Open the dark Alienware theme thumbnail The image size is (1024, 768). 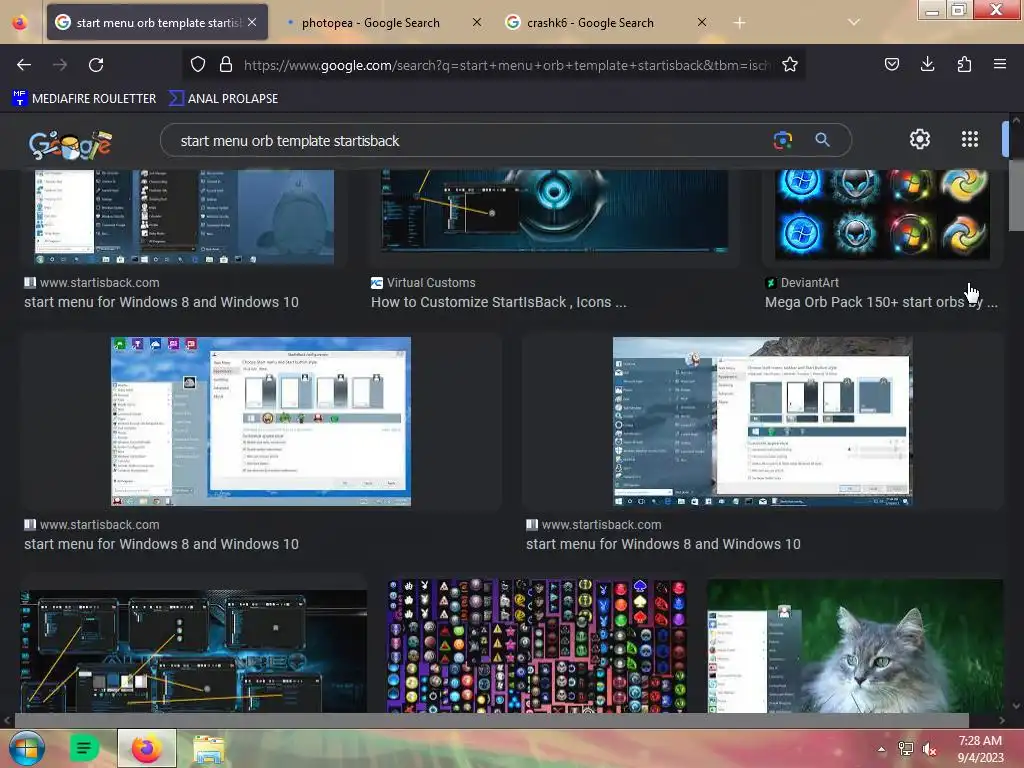[193, 650]
